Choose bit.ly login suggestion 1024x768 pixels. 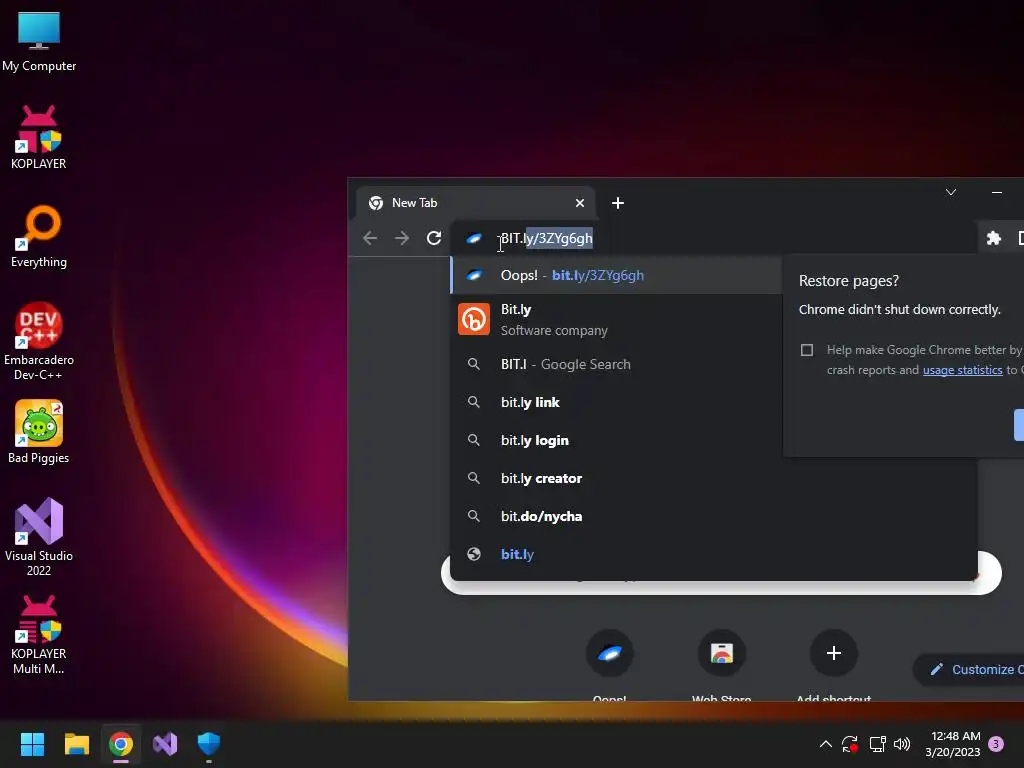616,440
